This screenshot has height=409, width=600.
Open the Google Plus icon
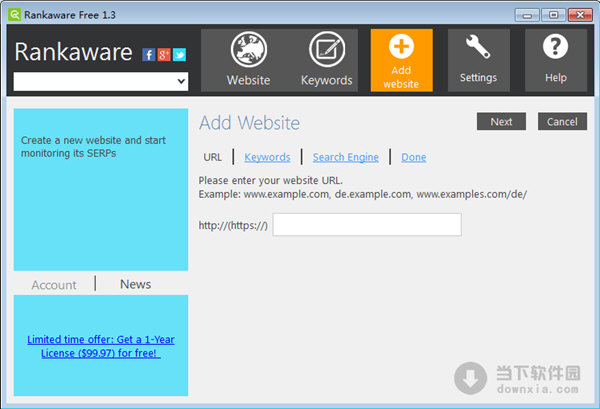164,55
